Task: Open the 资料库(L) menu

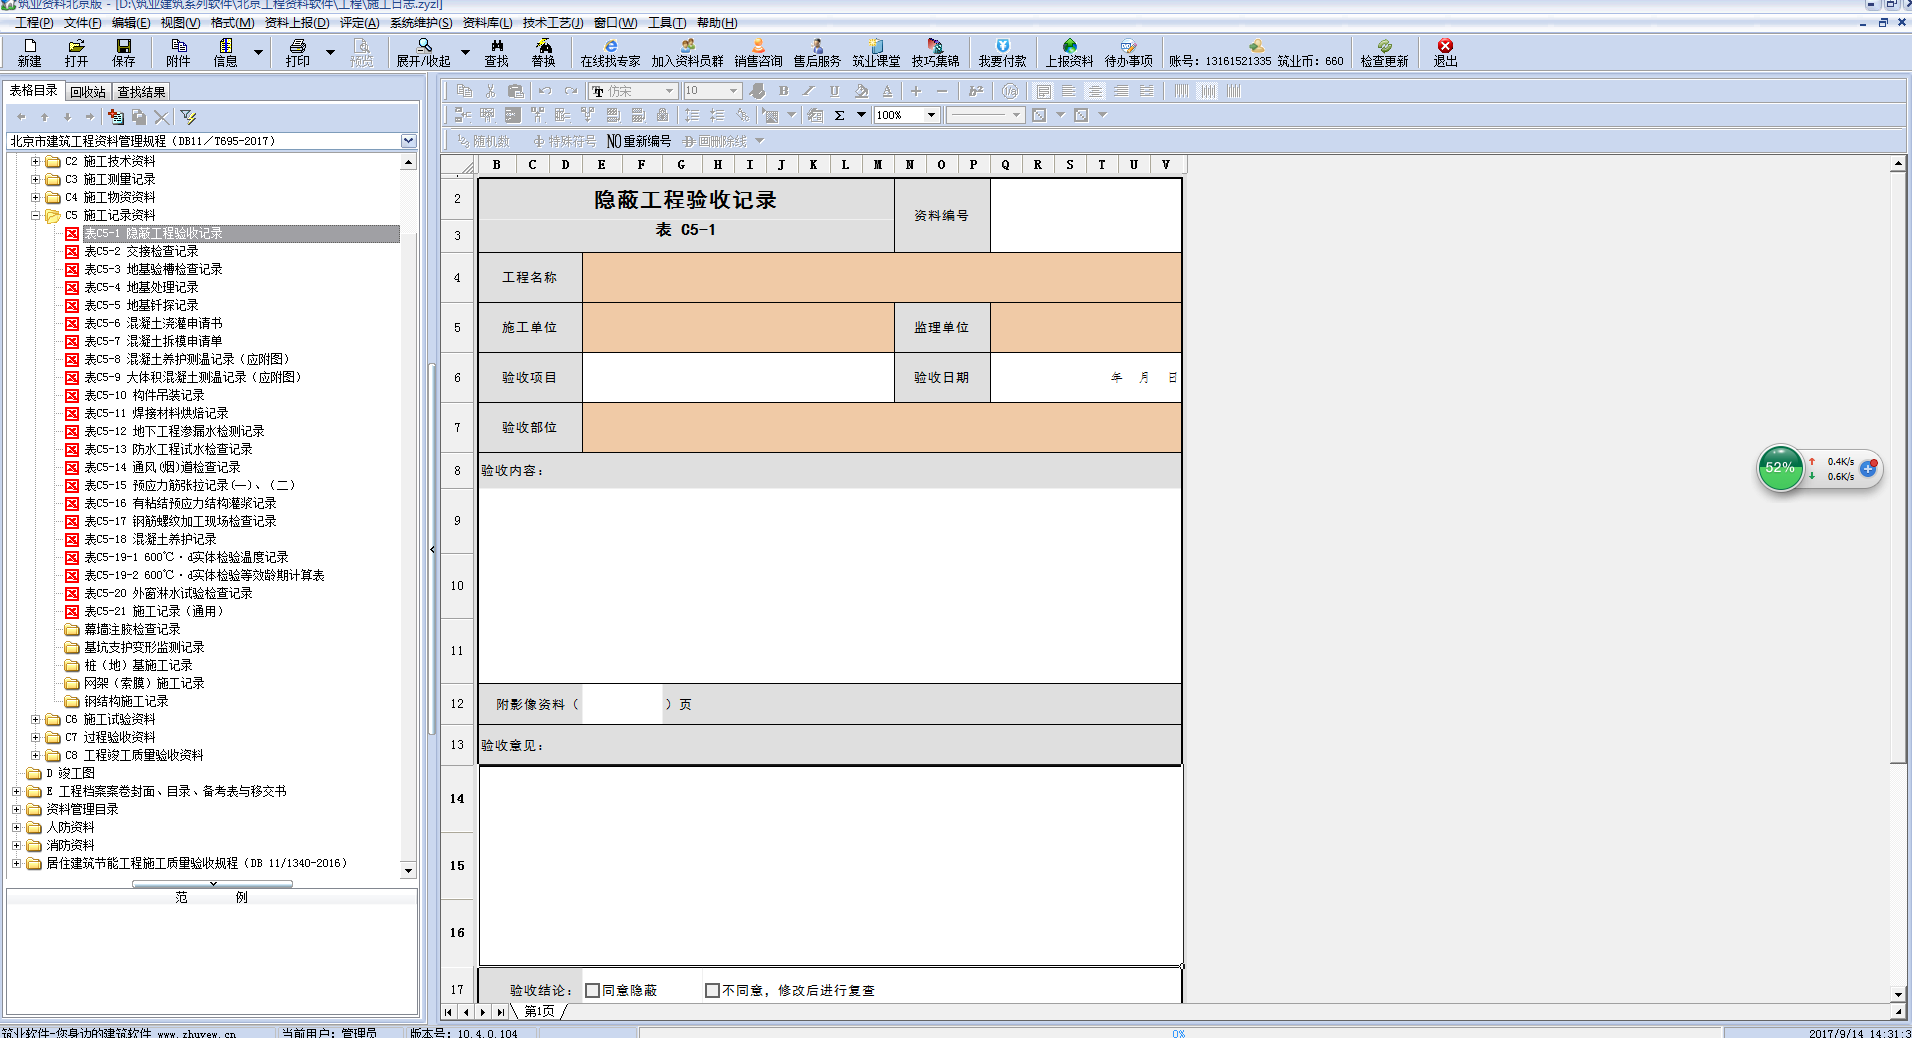Action: tap(487, 23)
